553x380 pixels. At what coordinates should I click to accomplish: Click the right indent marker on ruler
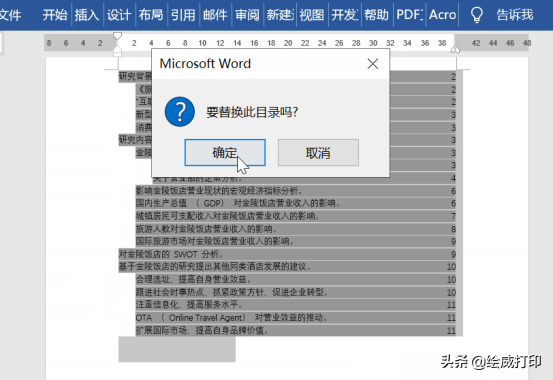click(x=455, y=49)
